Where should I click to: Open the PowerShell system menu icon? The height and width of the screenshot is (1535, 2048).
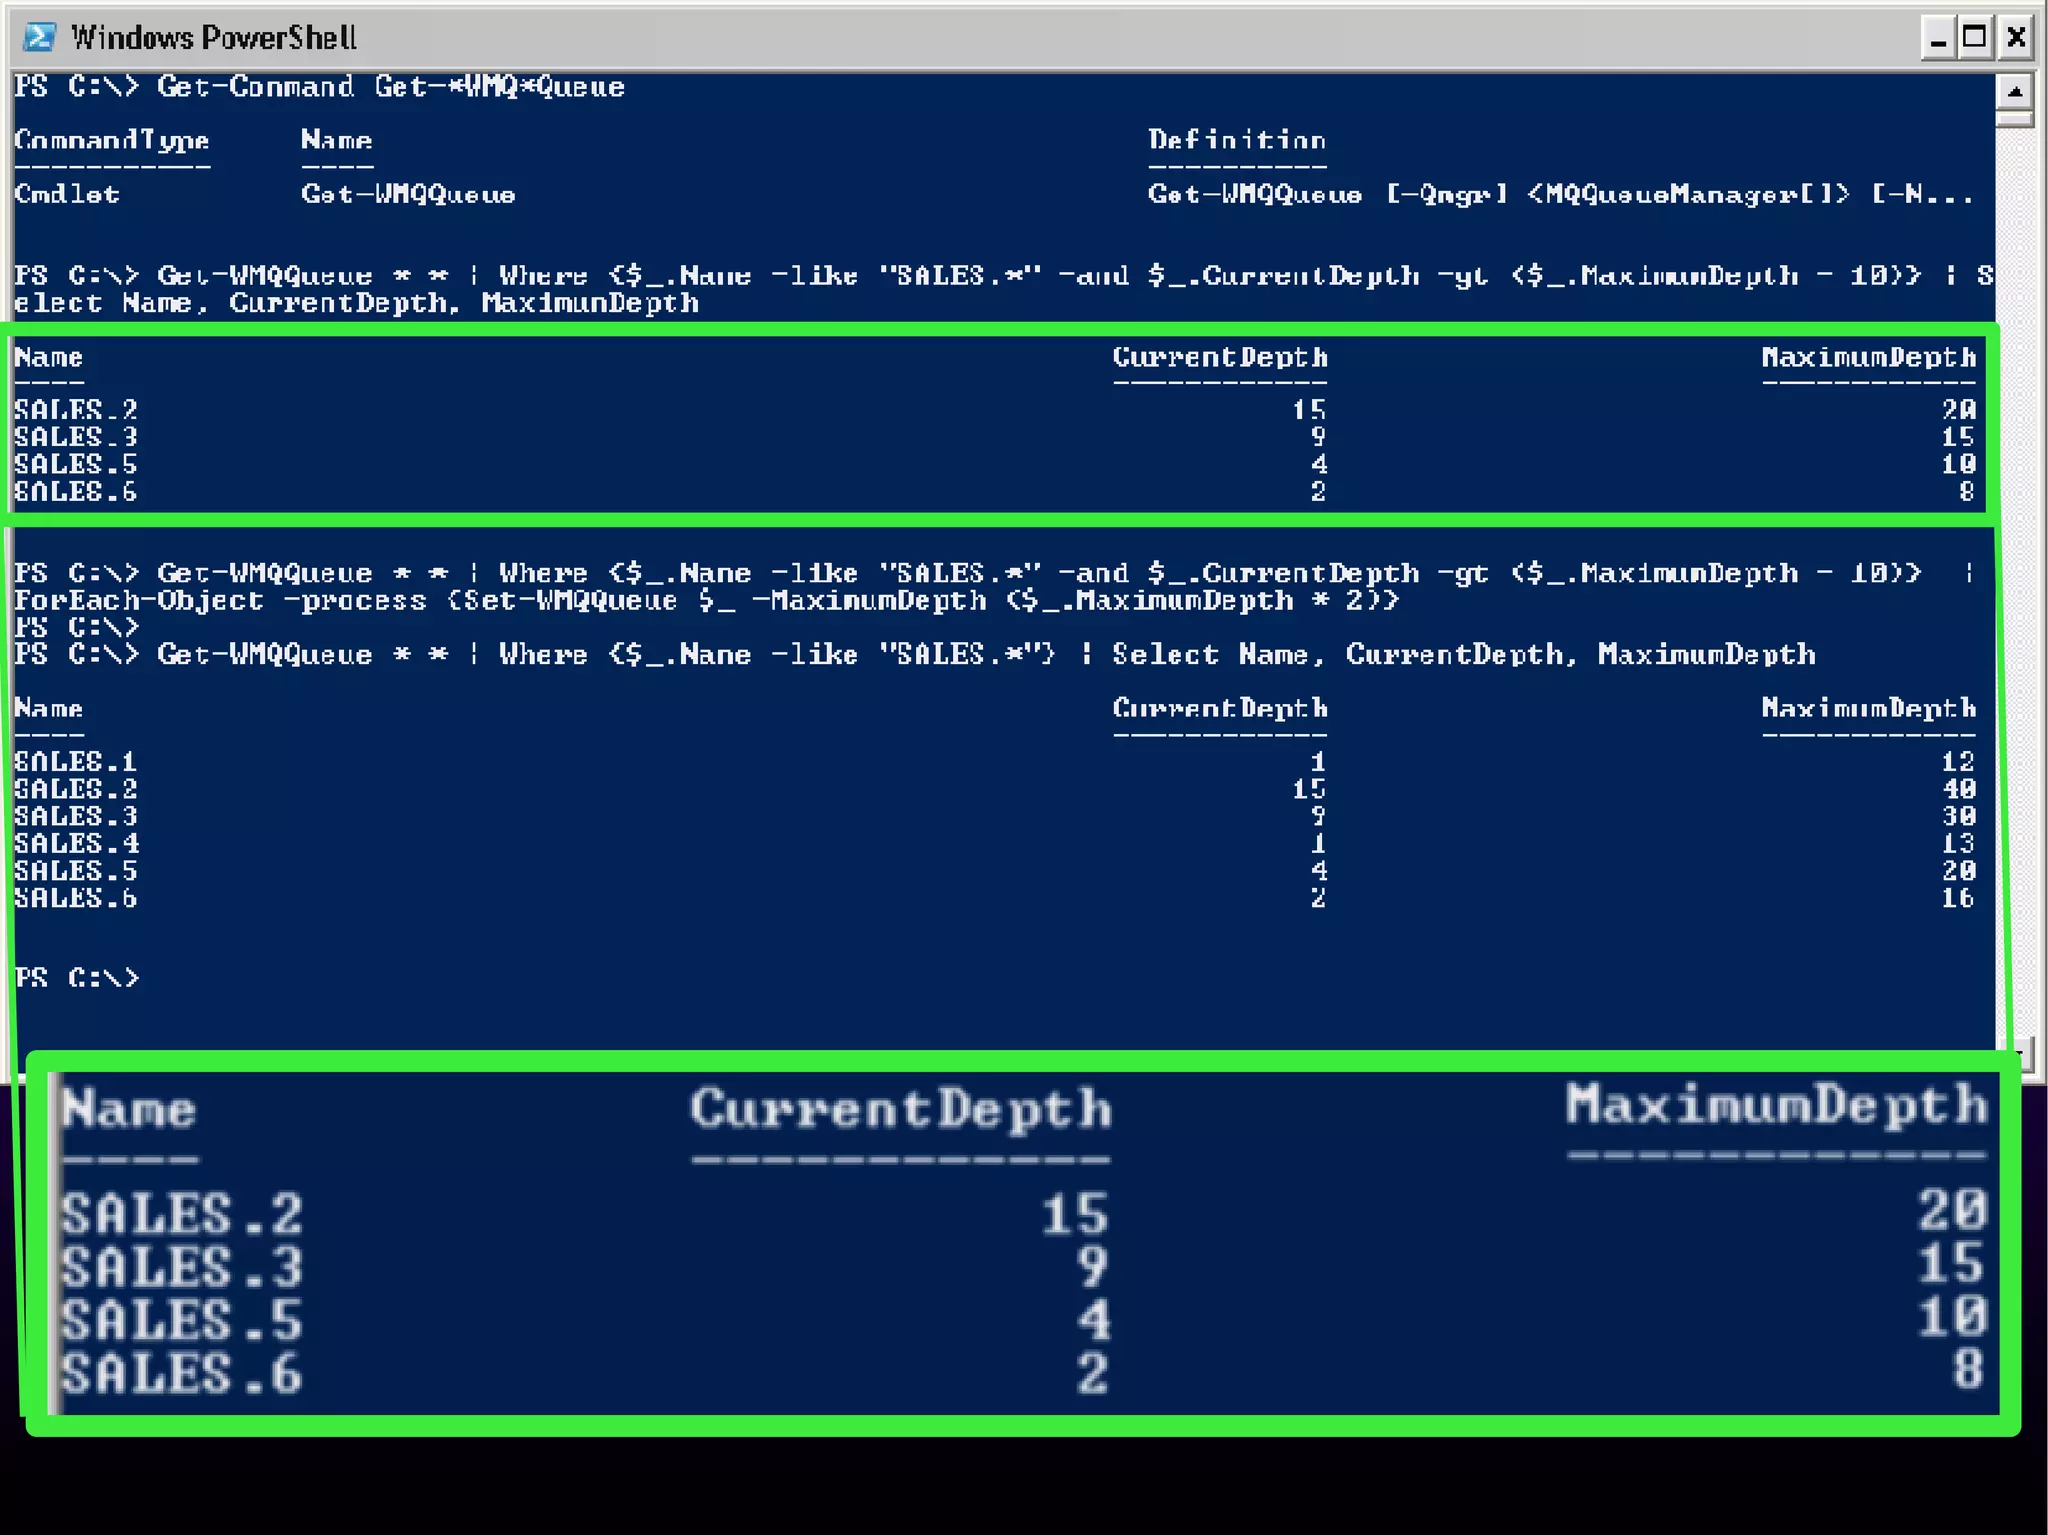tap(40, 38)
